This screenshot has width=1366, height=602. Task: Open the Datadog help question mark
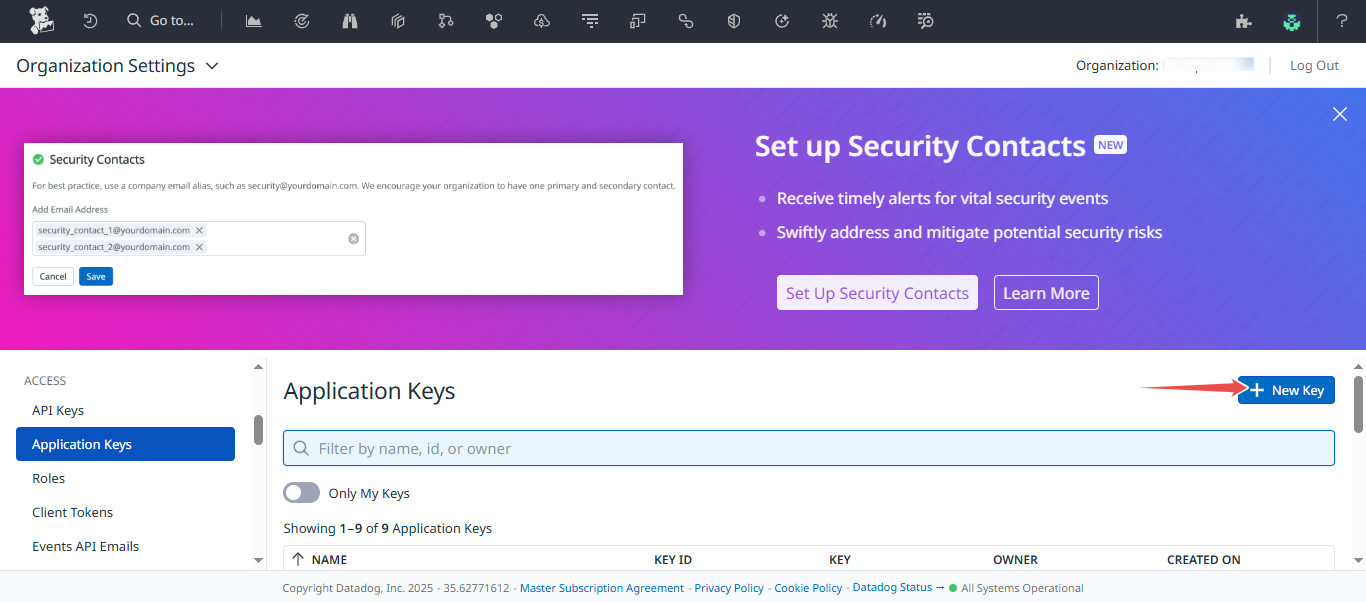[x=1341, y=20]
